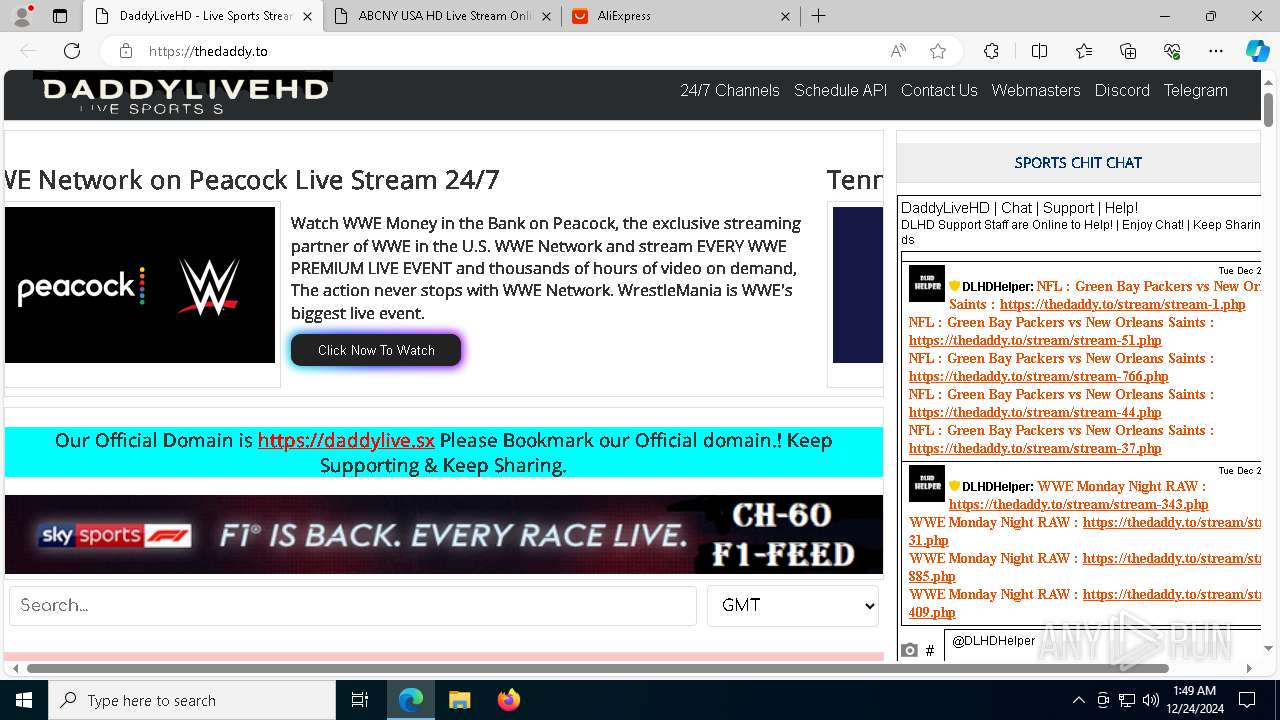Screen dimensions: 1280x720
Task: Click the Windows taskbar search box
Action: [x=192, y=700]
